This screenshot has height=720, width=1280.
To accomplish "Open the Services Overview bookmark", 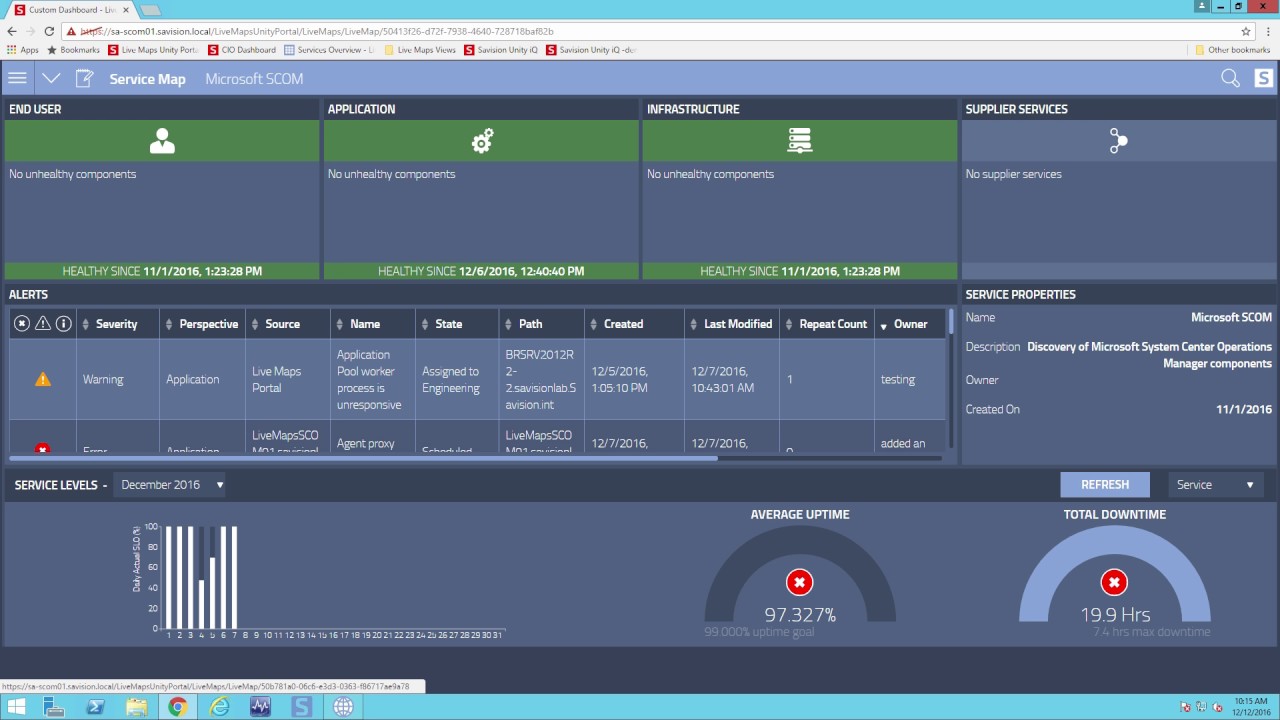I will [x=329, y=49].
